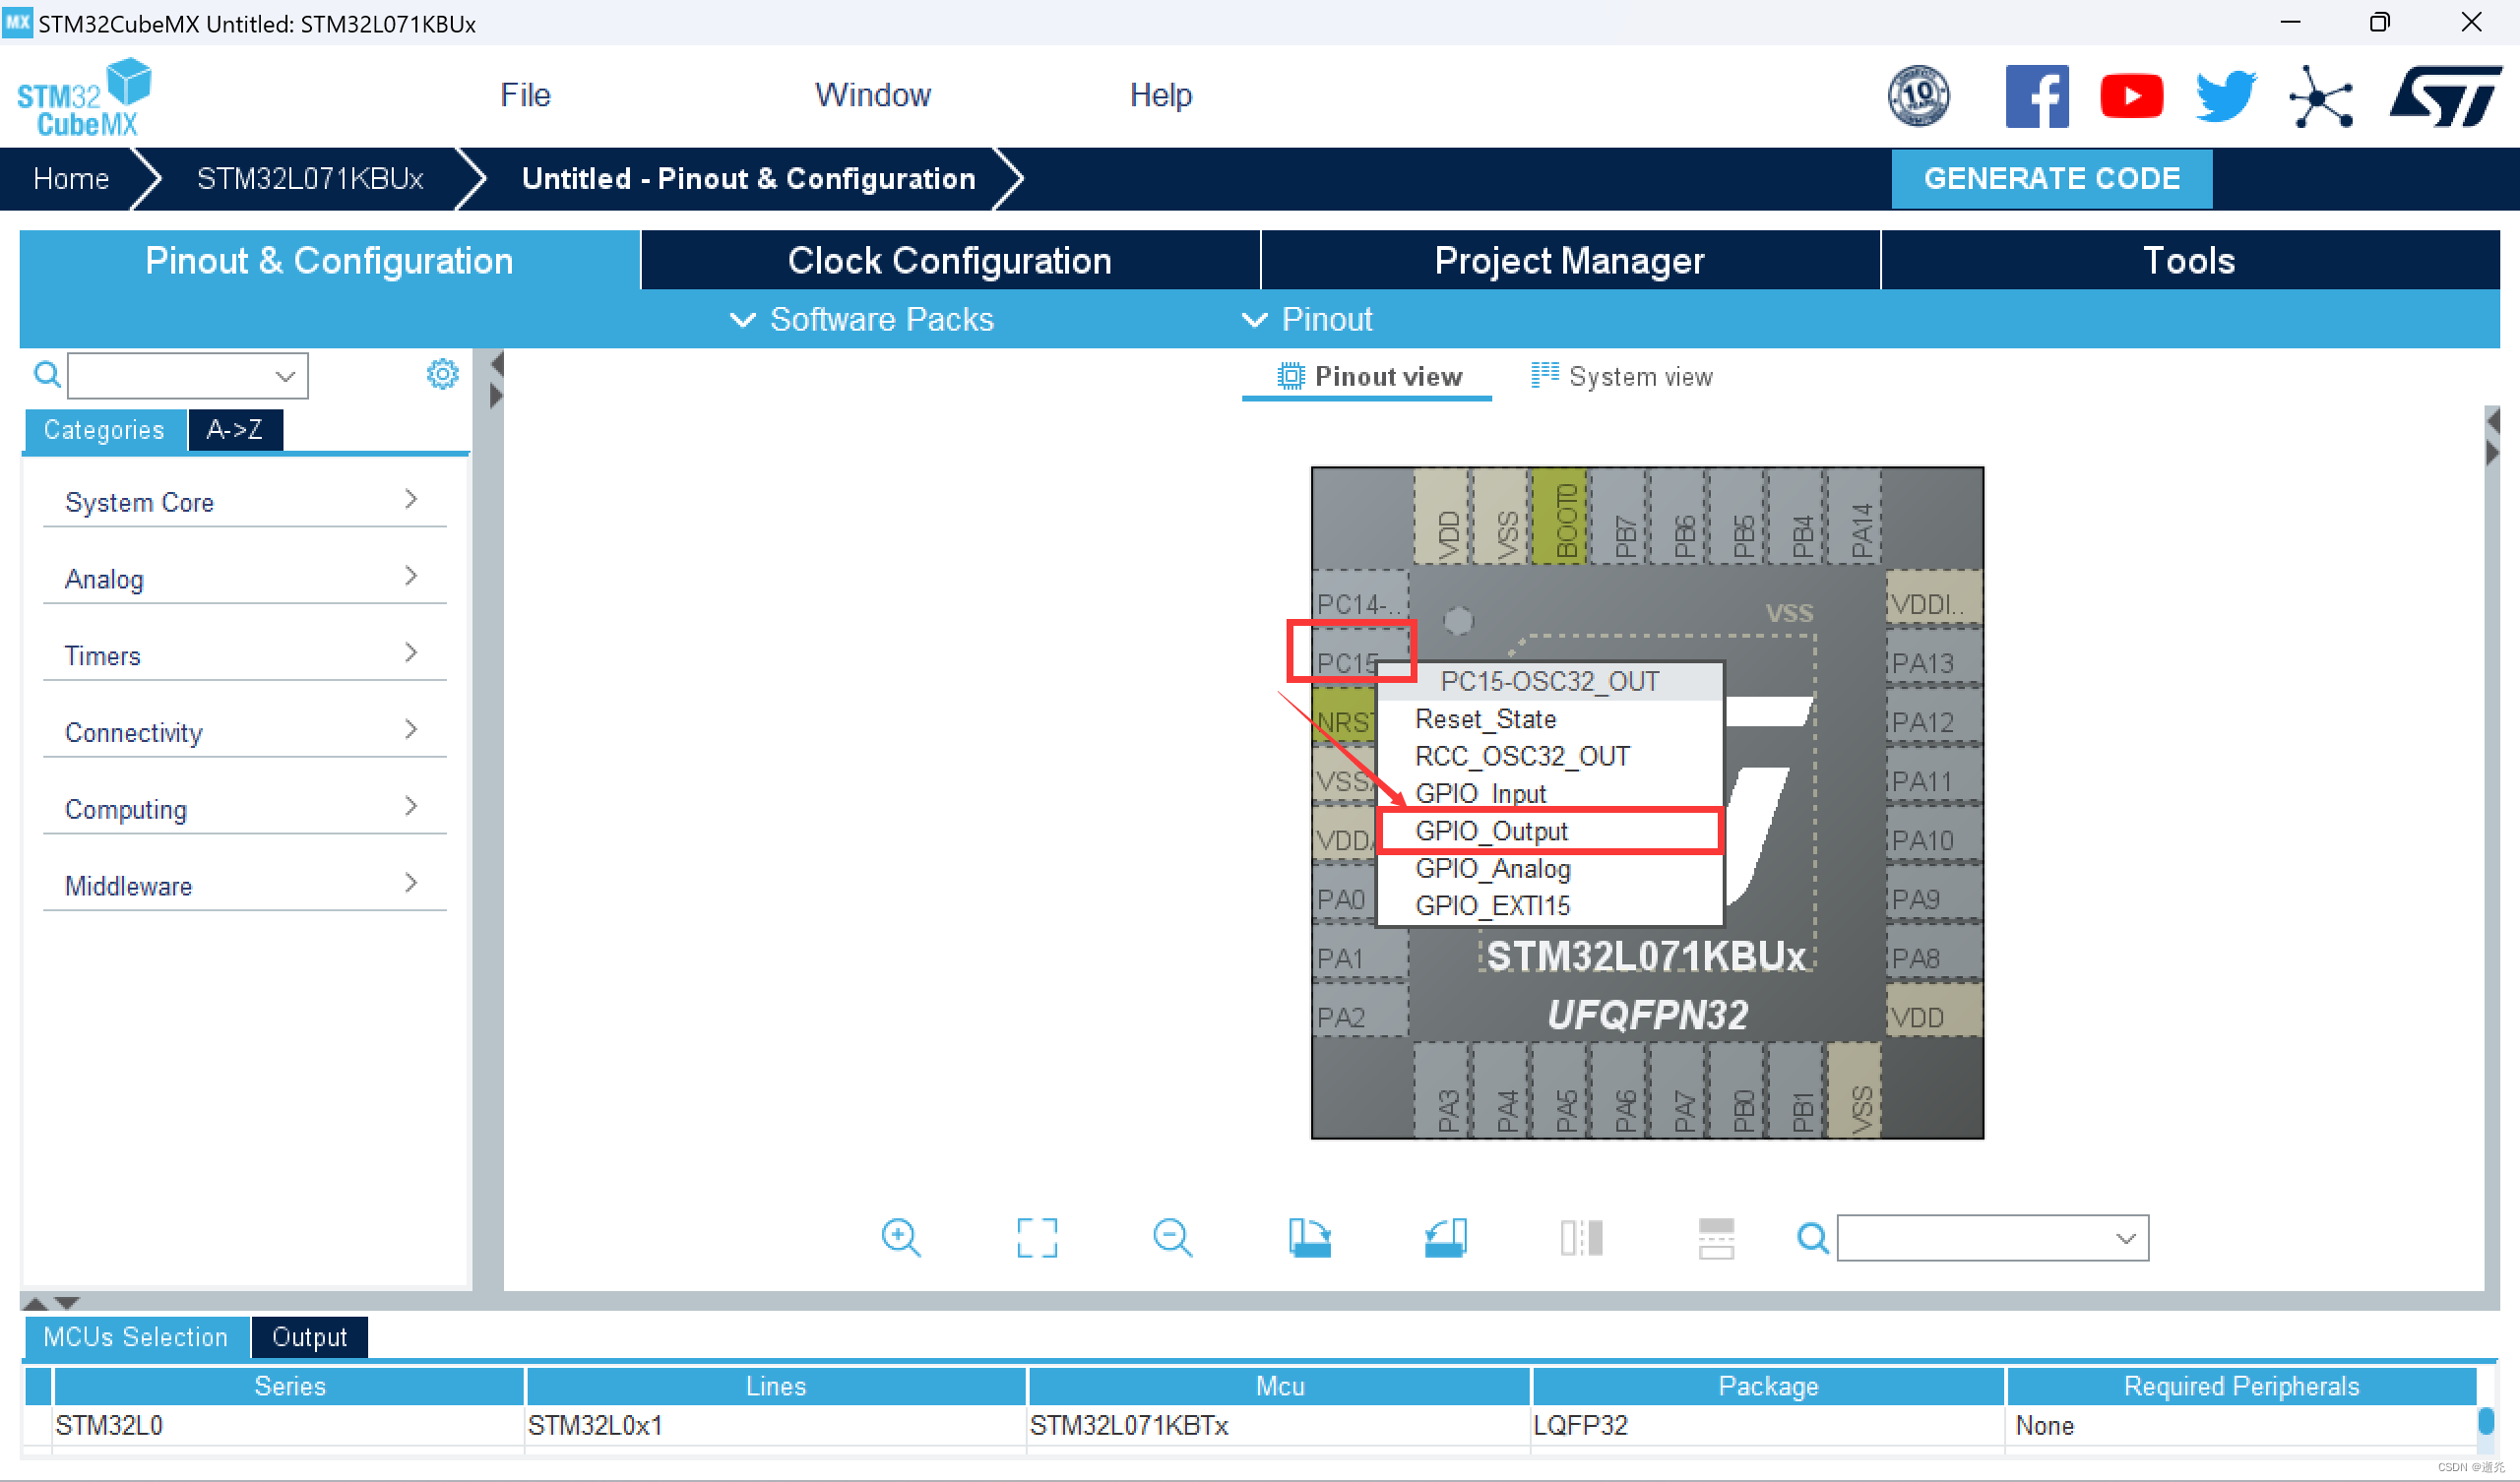Screen dimensions: 2520x1482
Task: Click the peripheral search magnifier icon
Action: (46, 375)
